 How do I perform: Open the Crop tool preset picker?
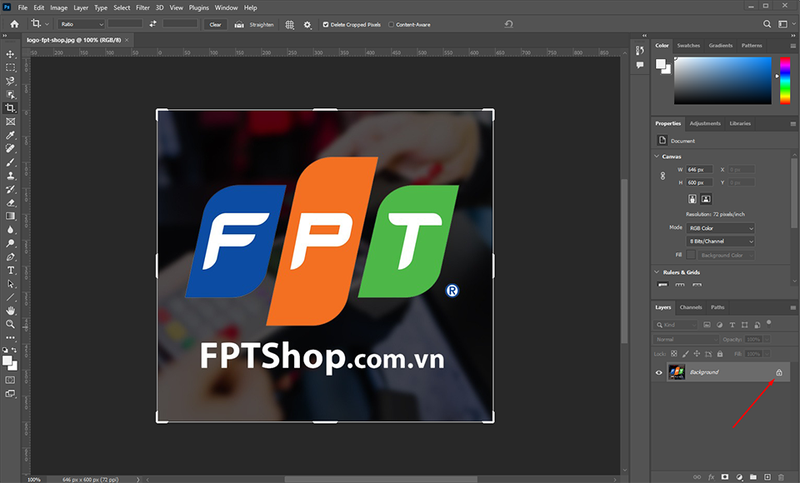[x=40, y=24]
